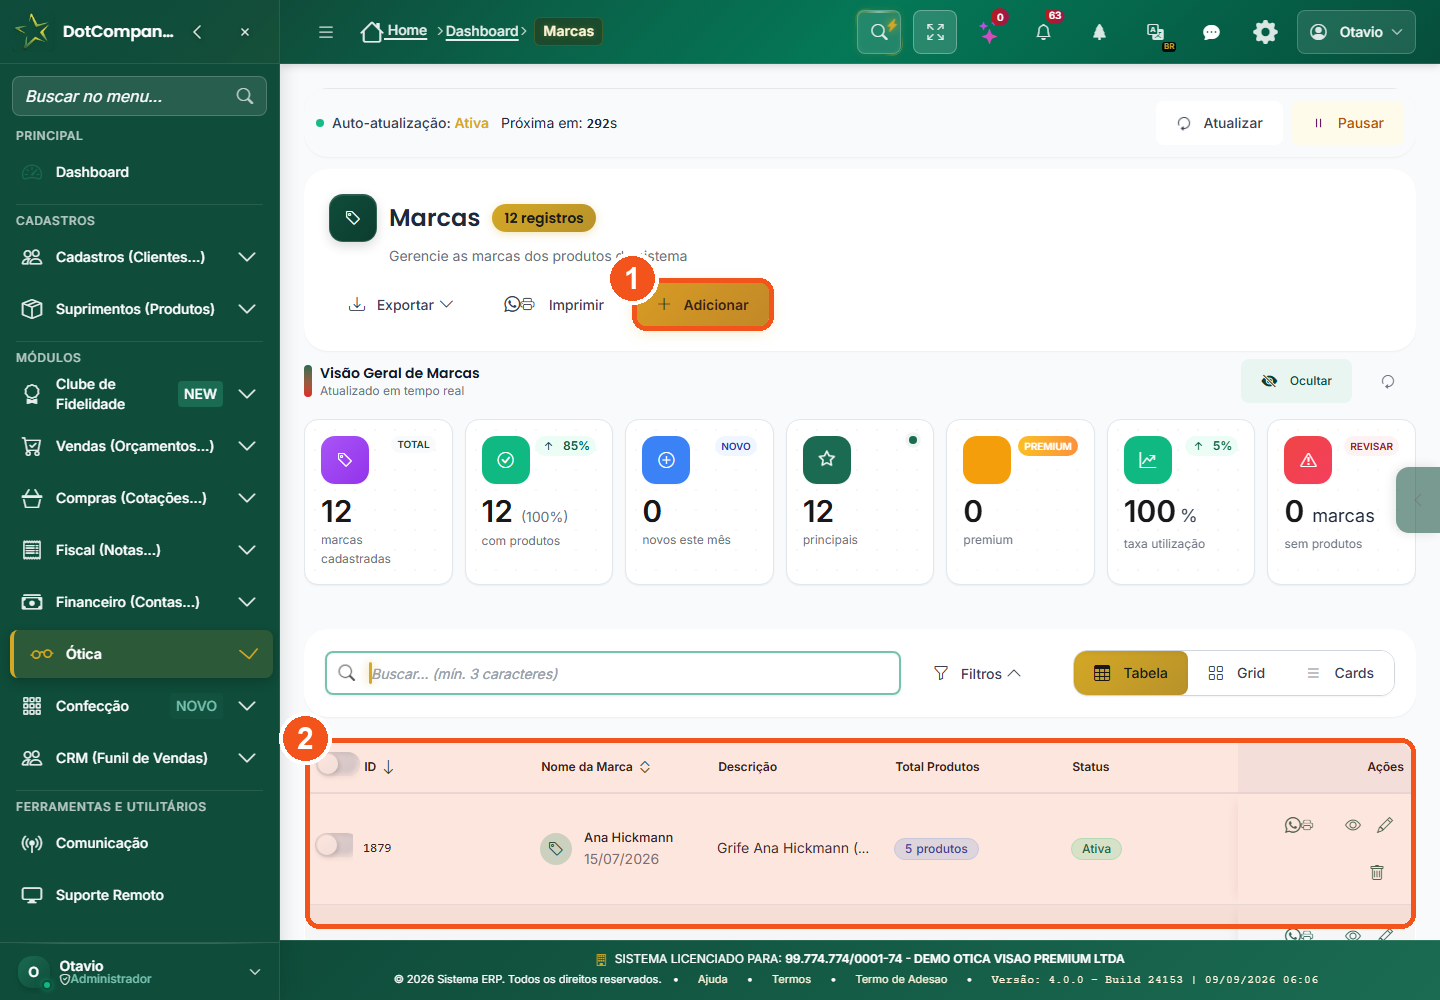Viewport: 1440px width, 1000px height.
Task: Click the Adicionar button
Action: [x=703, y=305]
